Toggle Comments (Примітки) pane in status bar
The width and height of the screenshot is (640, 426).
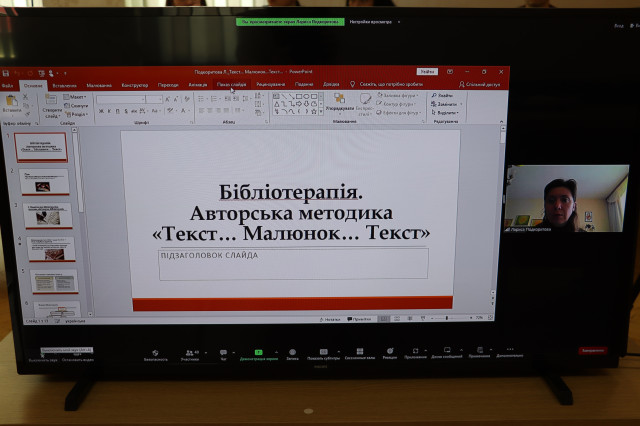(359, 319)
